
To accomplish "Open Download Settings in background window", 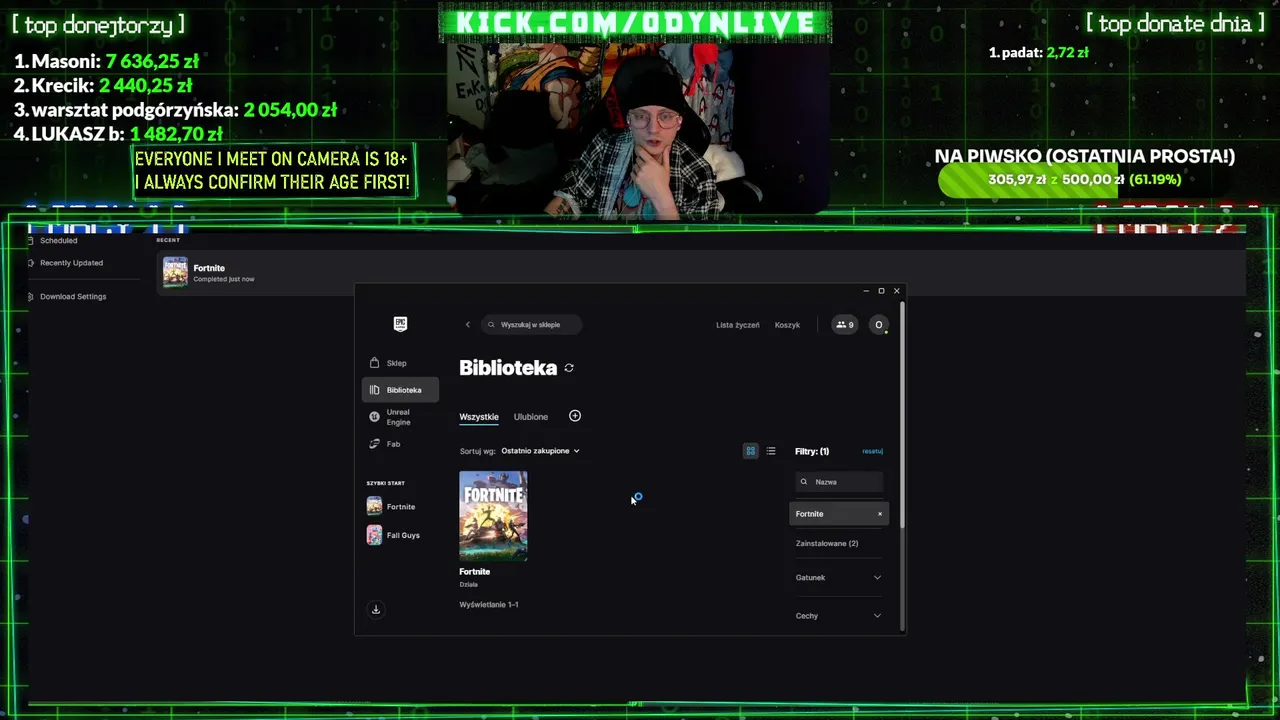I will click(x=73, y=297).
